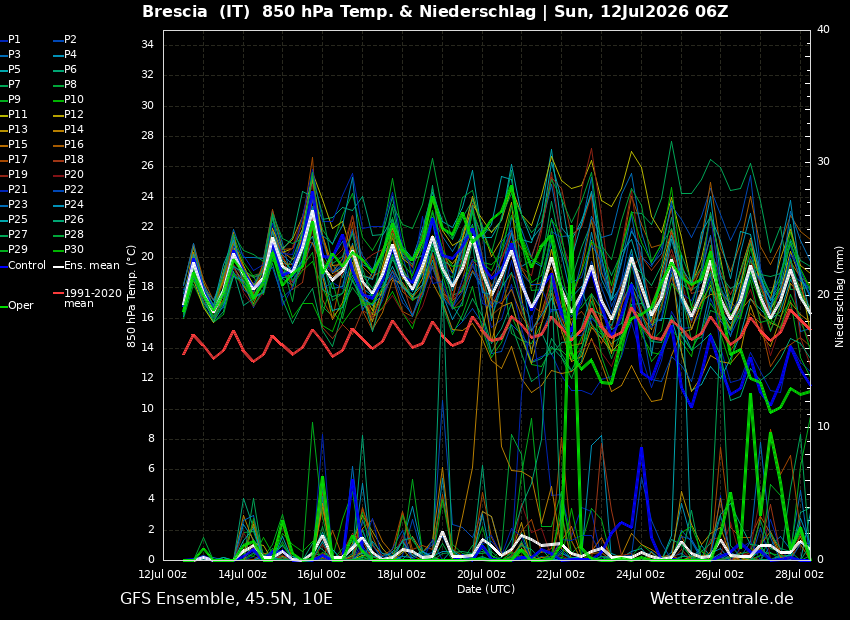Select the 16Jul 00z axis label
The height and width of the screenshot is (620, 850).
(322, 574)
